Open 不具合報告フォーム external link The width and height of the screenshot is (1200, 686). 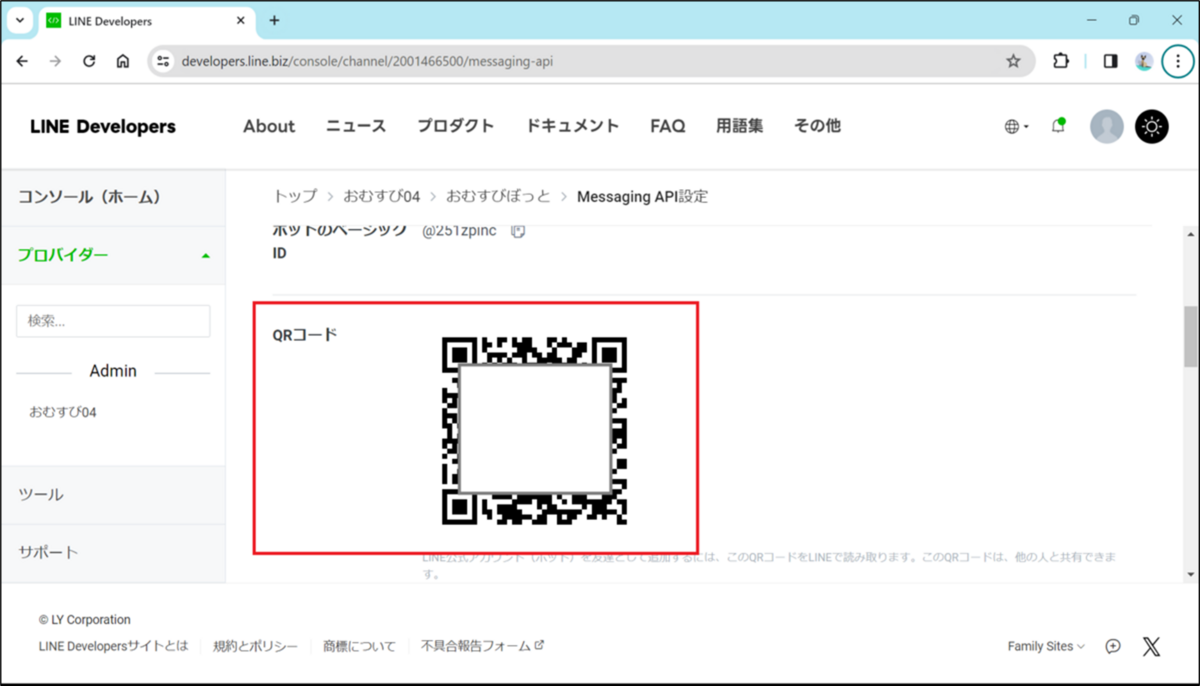[x=482, y=646]
